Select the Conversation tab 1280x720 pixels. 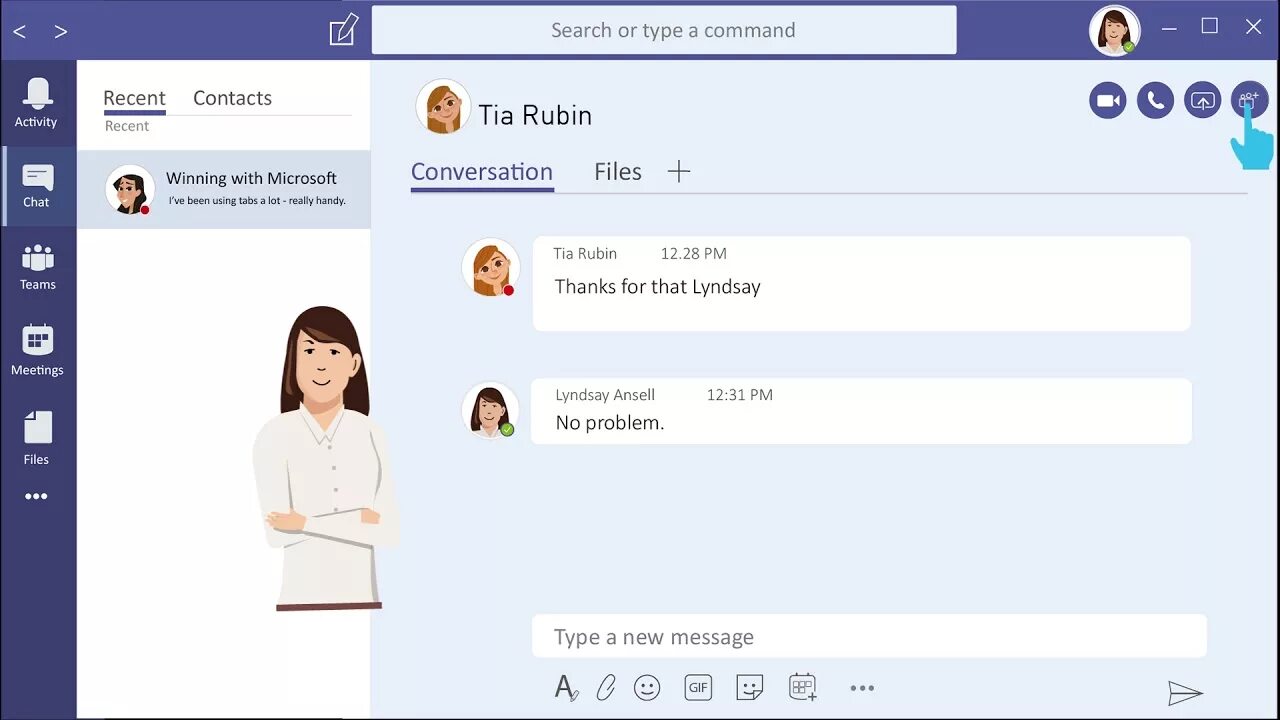(x=482, y=172)
